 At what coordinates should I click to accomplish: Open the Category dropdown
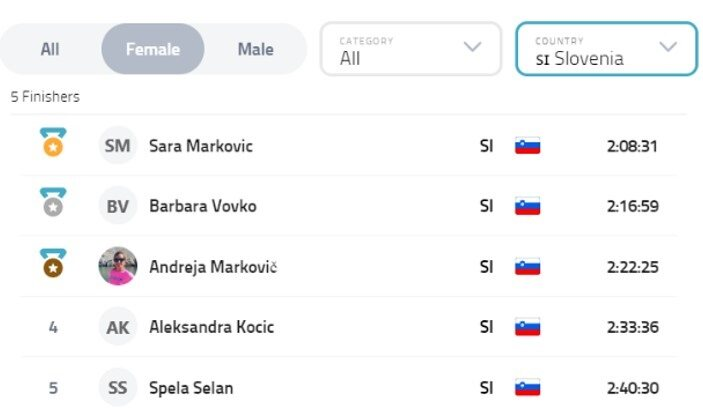point(410,49)
